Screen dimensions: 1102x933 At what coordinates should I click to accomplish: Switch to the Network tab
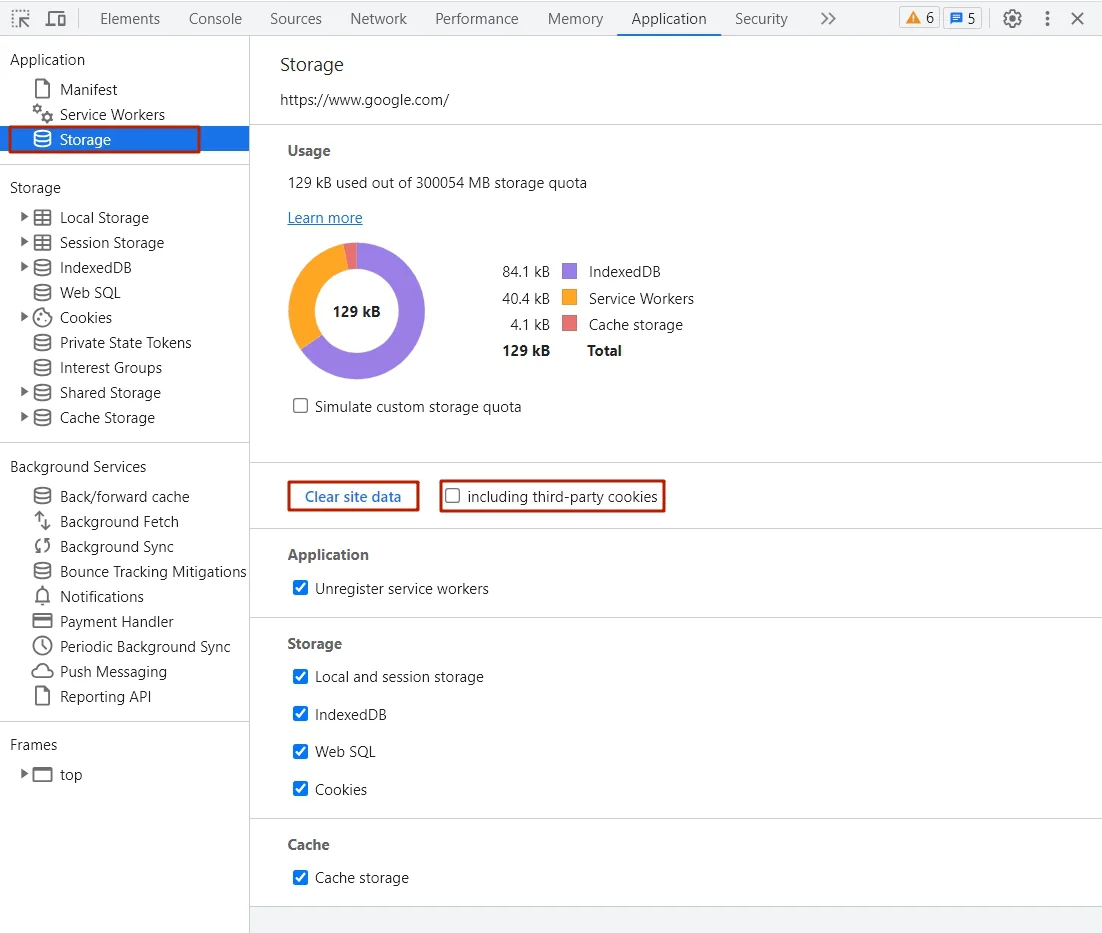point(378,18)
